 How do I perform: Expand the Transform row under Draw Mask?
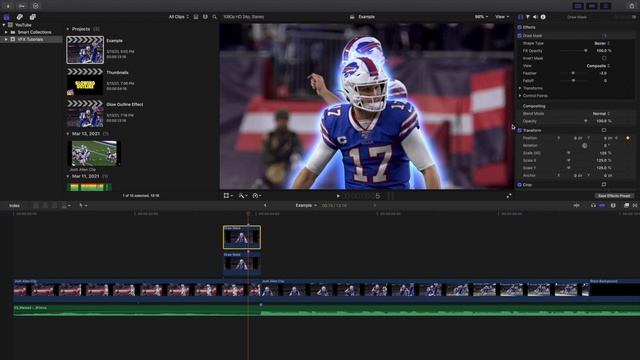pos(520,88)
